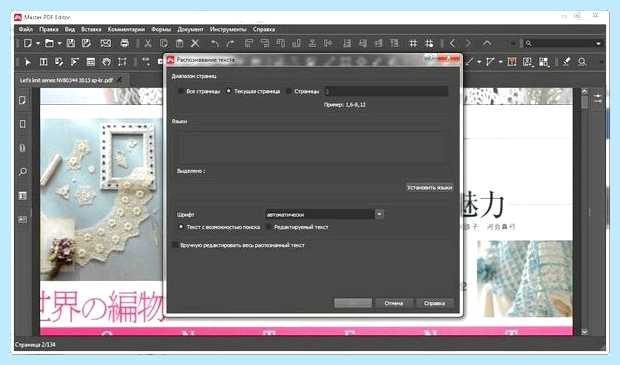Click the Cut scissors icon
Viewport: 620px width, 365px height.
point(148,43)
